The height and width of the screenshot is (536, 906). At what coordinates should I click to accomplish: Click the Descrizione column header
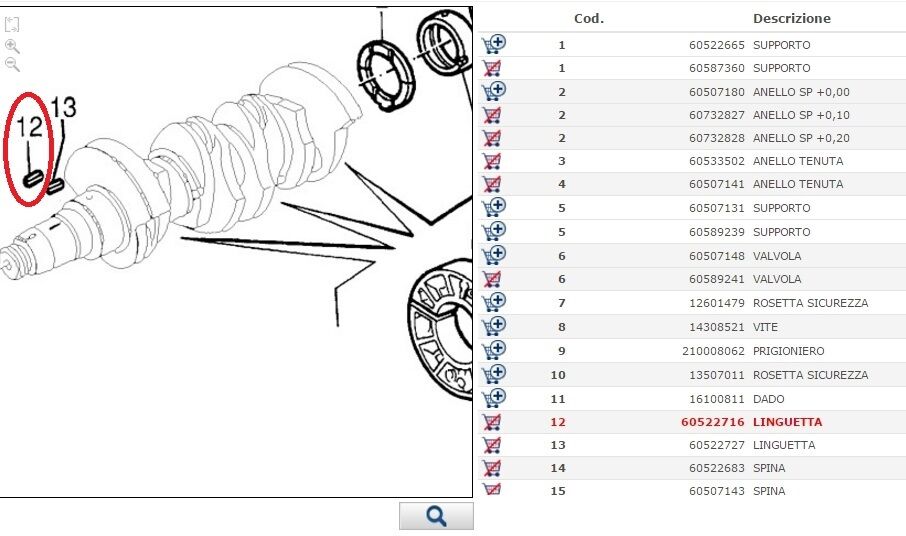click(792, 18)
